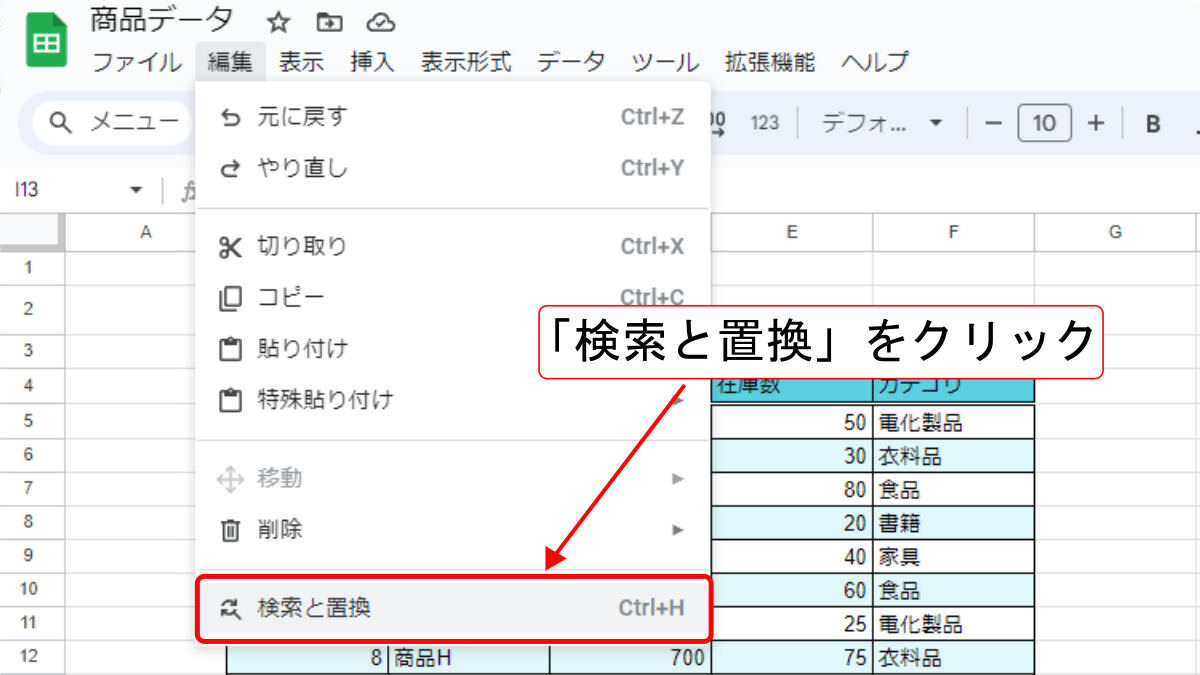Choose 切り取り from the edit menu
The height and width of the screenshot is (675, 1200).
pos(452,246)
